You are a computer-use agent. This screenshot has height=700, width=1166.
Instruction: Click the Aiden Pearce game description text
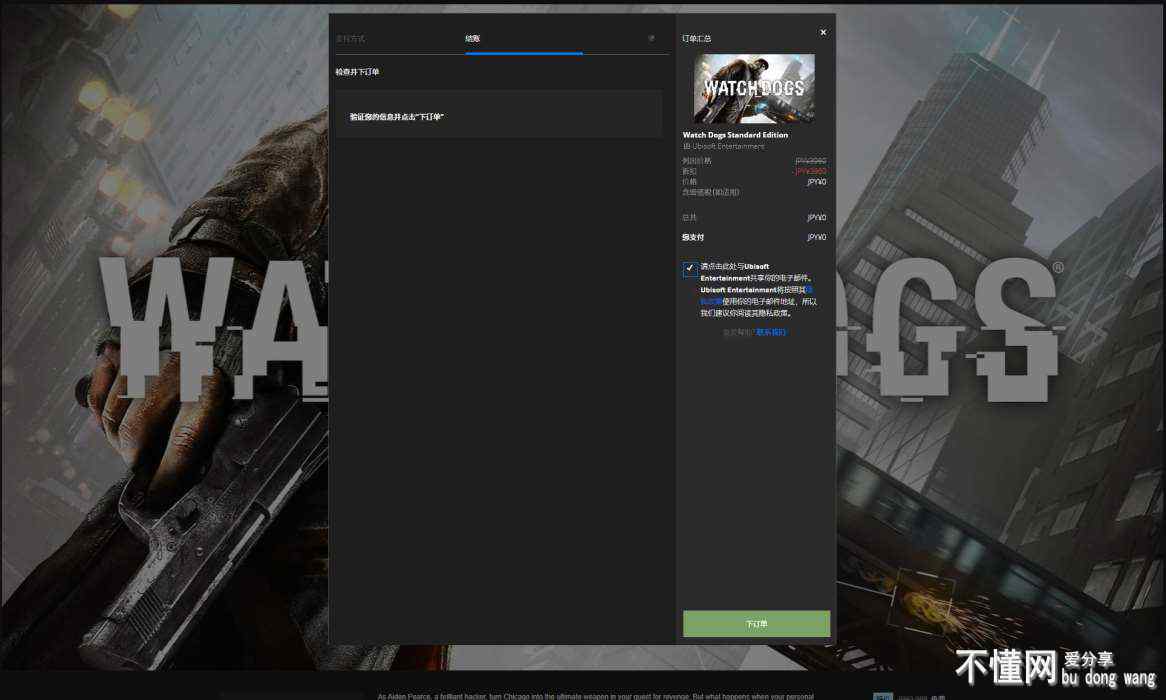pyautogui.click(x=595, y=696)
